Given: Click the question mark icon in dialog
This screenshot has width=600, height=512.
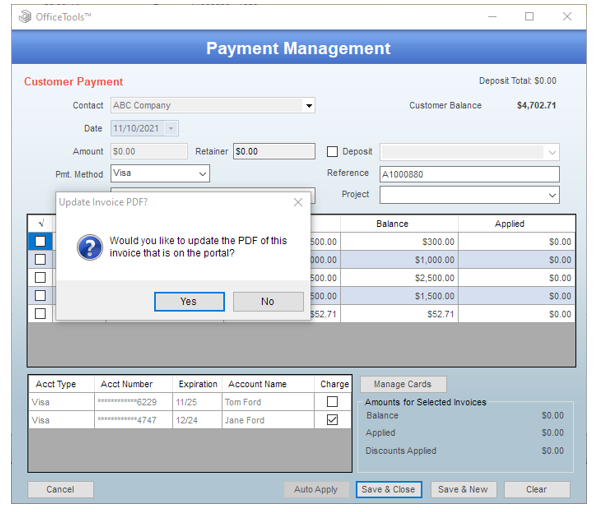Looking at the screenshot, I should click(90, 248).
